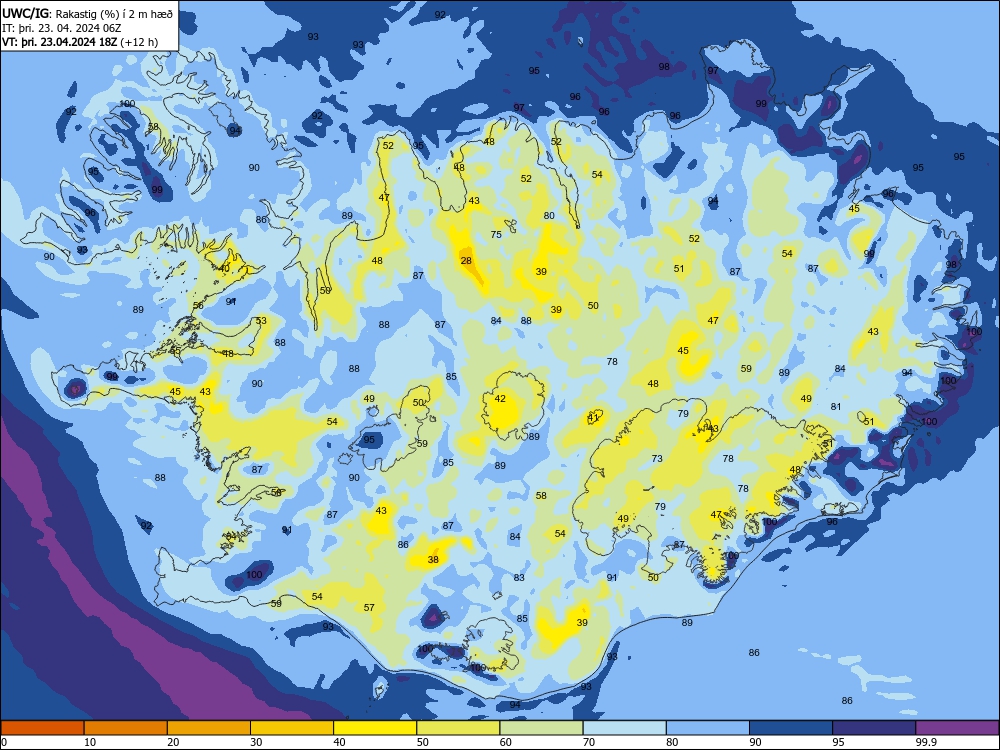This screenshot has width=1000, height=750.
Task: Click the '30' legend scale label
Action: tap(256, 742)
